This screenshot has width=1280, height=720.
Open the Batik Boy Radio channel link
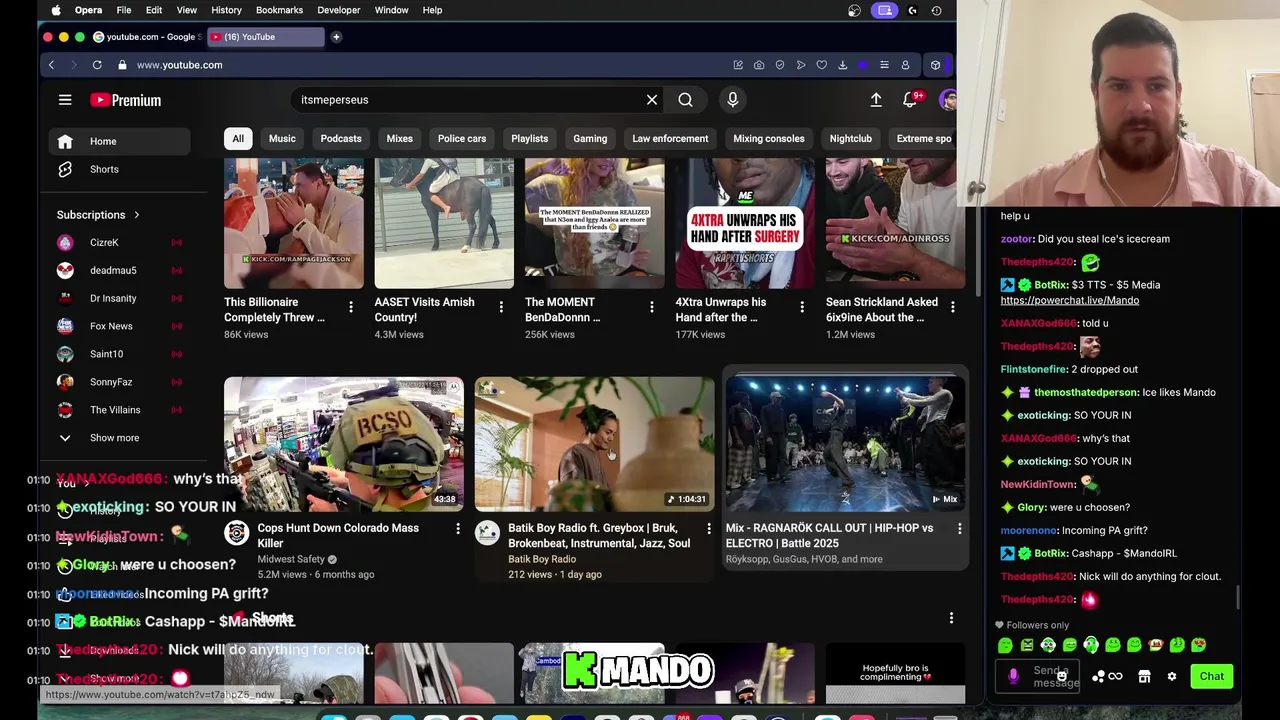pos(542,560)
